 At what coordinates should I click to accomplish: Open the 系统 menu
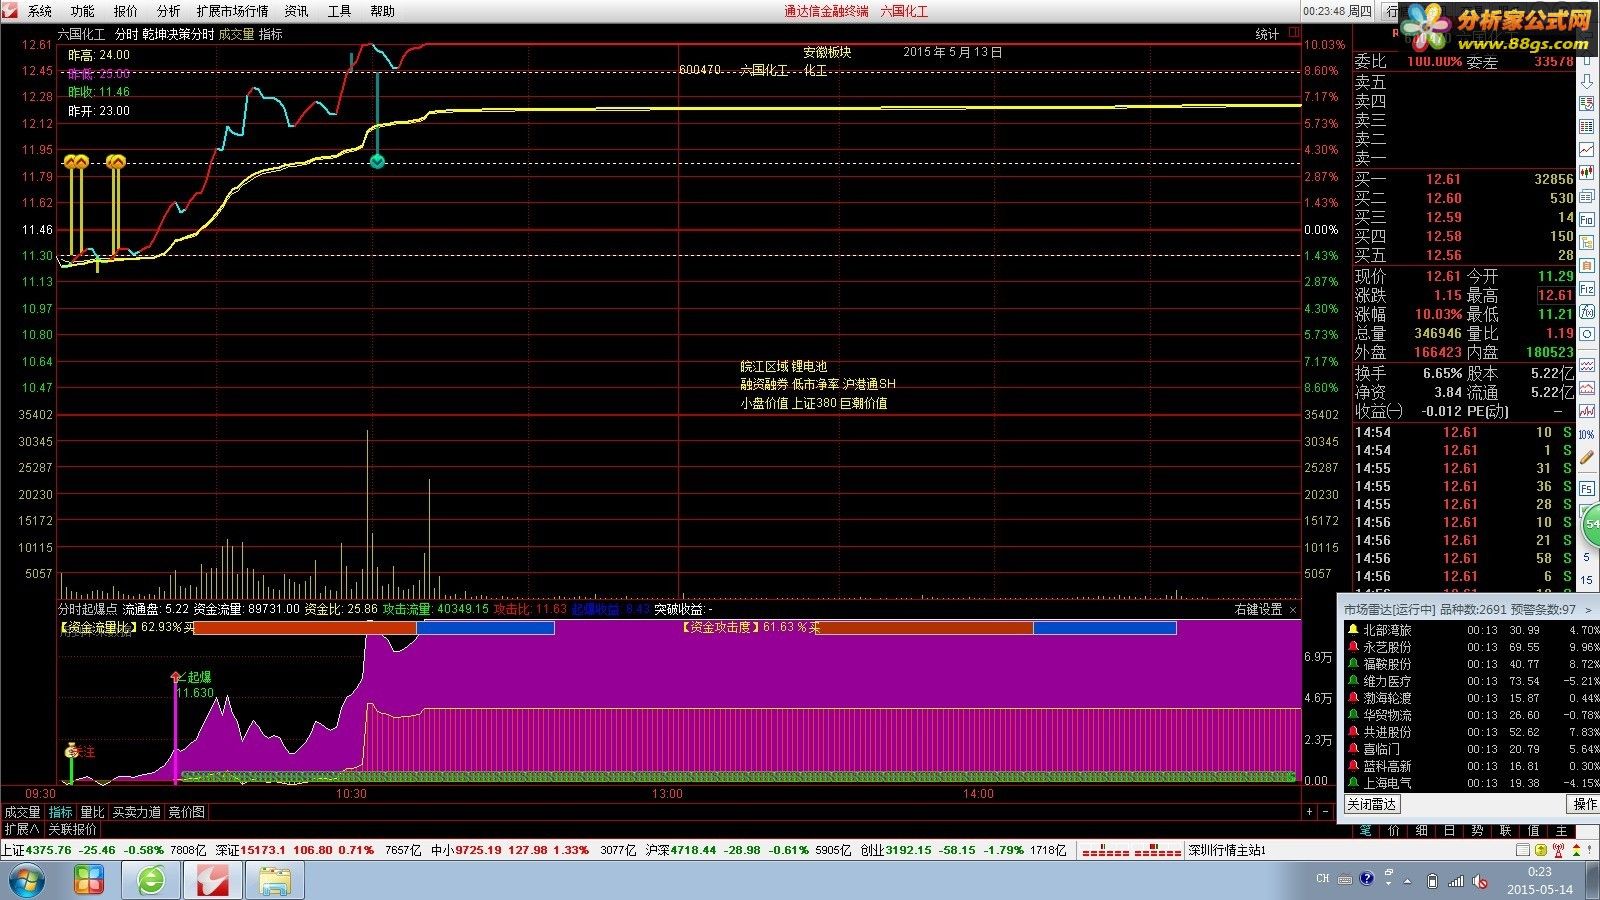[40, 11]
